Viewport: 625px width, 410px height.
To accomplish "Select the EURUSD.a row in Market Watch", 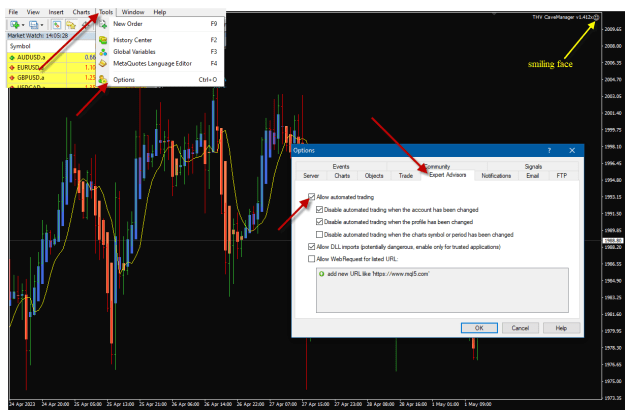I will coord(52,68).
